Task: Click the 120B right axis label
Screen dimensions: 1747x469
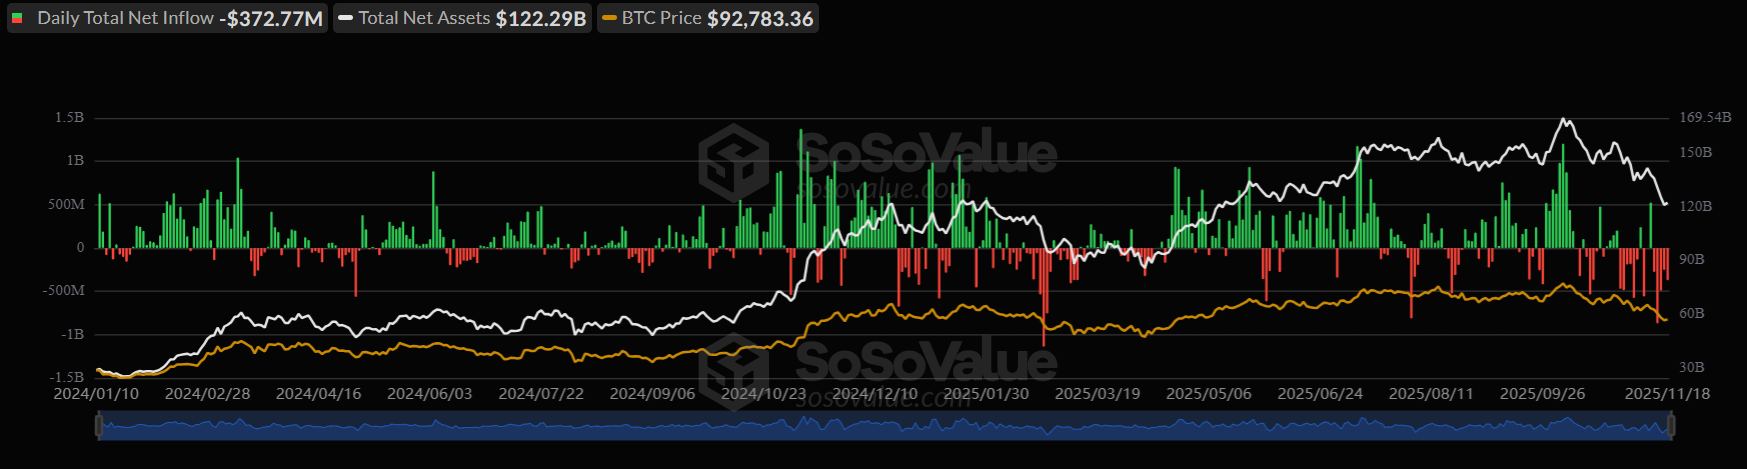Action: [x=1696, y=206]
